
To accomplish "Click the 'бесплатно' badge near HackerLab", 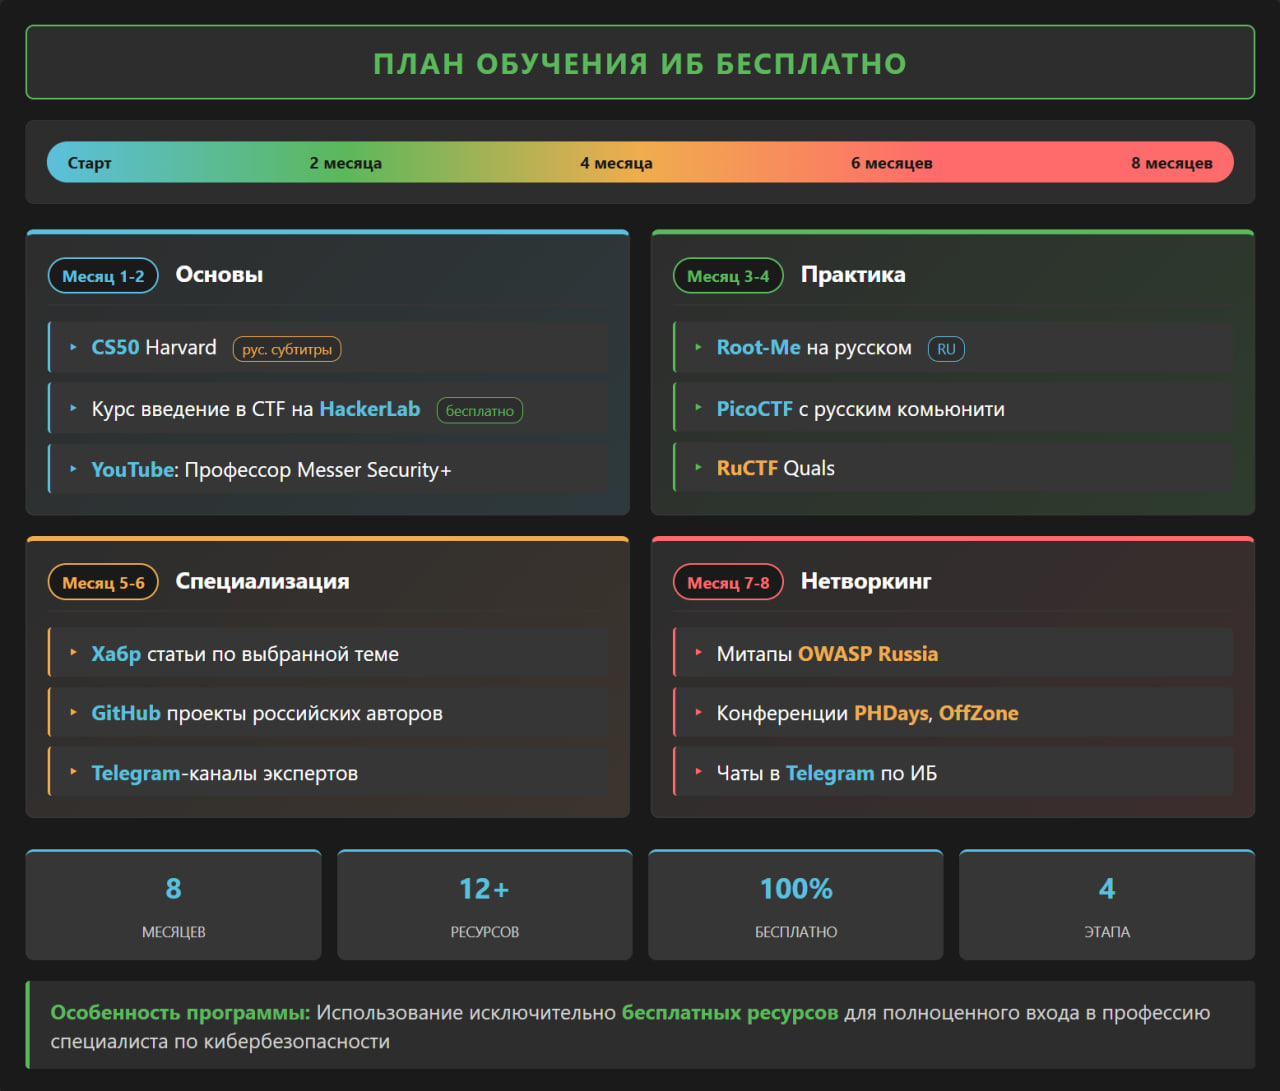I will [479, 410].
